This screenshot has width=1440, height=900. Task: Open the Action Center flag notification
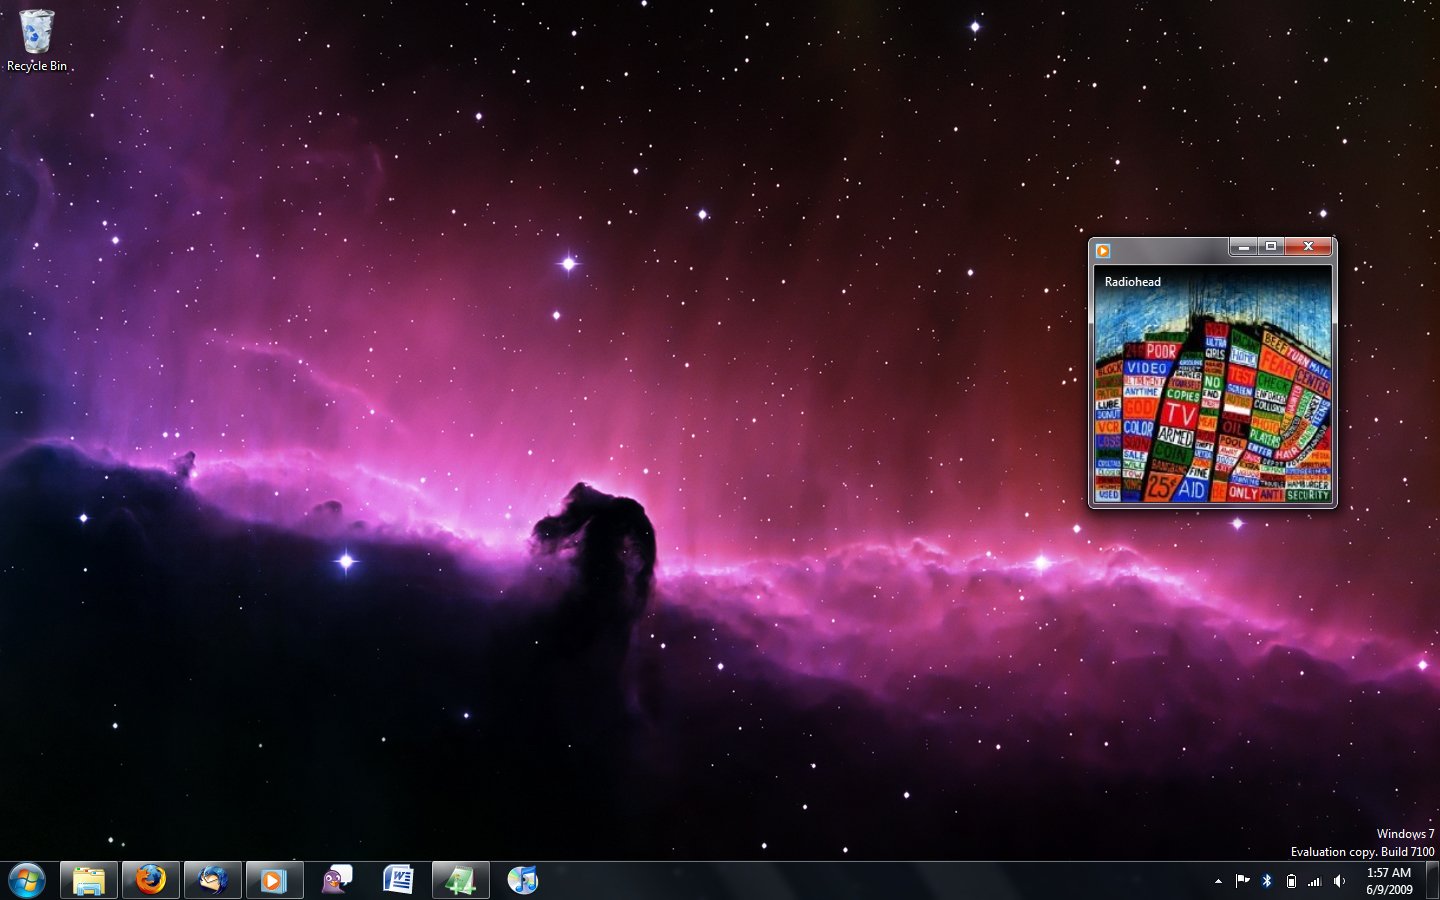pyautogui.click(x=1242, y=881)
